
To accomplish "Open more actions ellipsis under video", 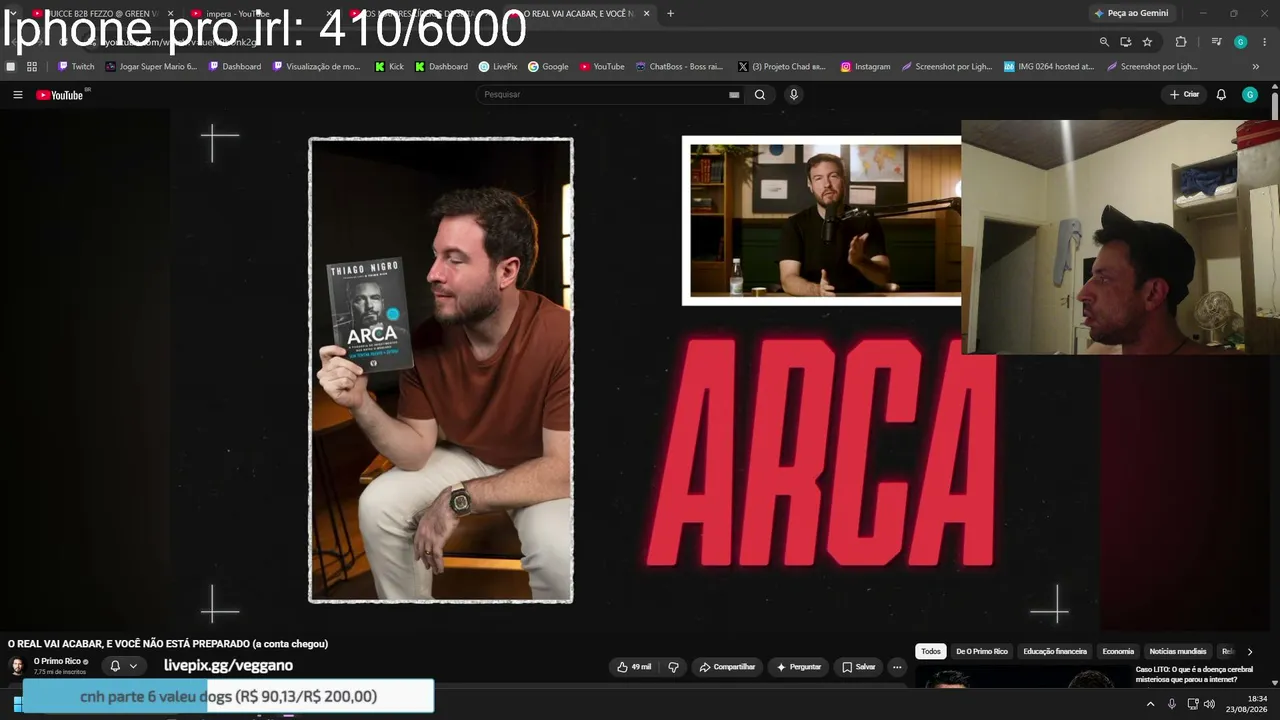I will (897, 667).
